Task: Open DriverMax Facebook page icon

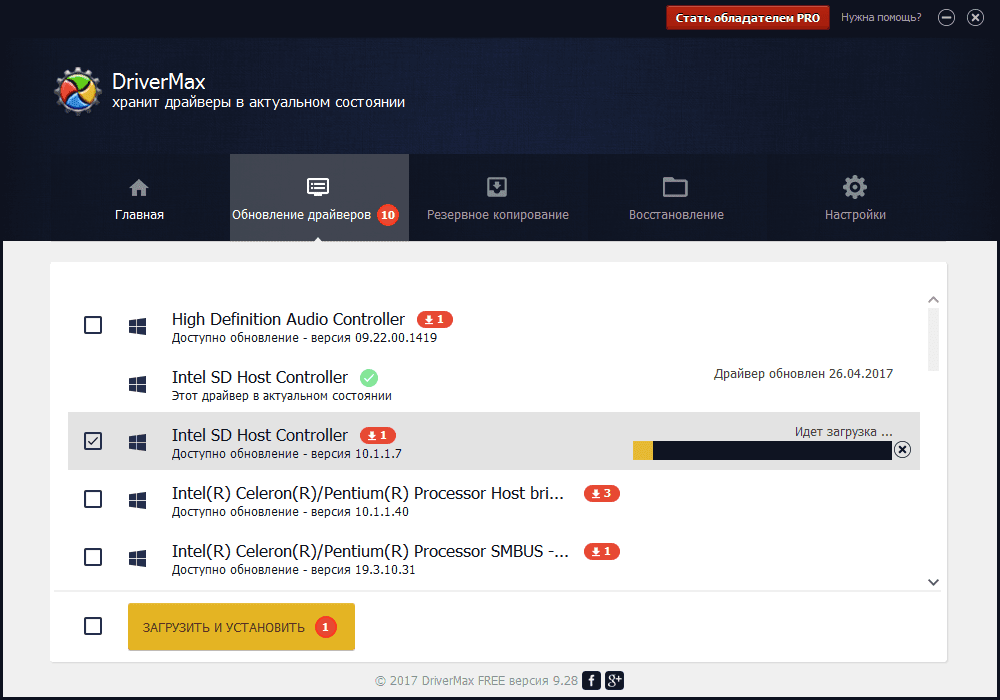Action: [x=591, y=681]
